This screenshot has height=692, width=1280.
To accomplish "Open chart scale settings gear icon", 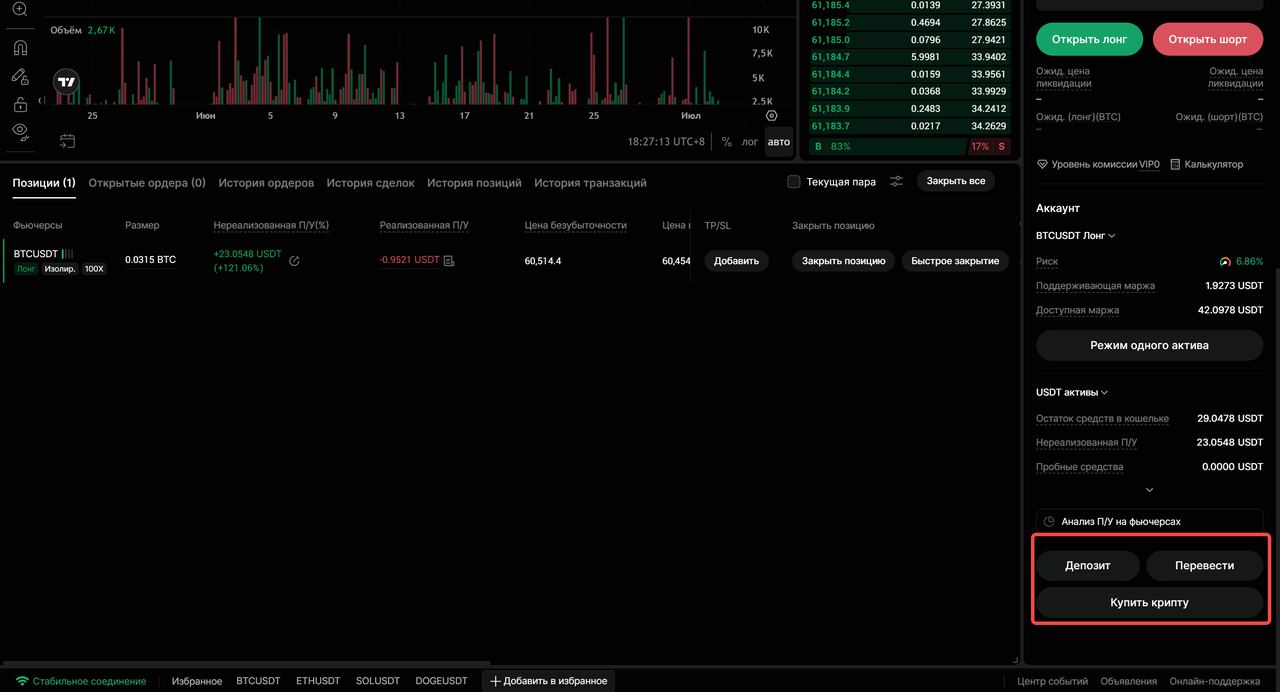I will click(x=771, y=116).
